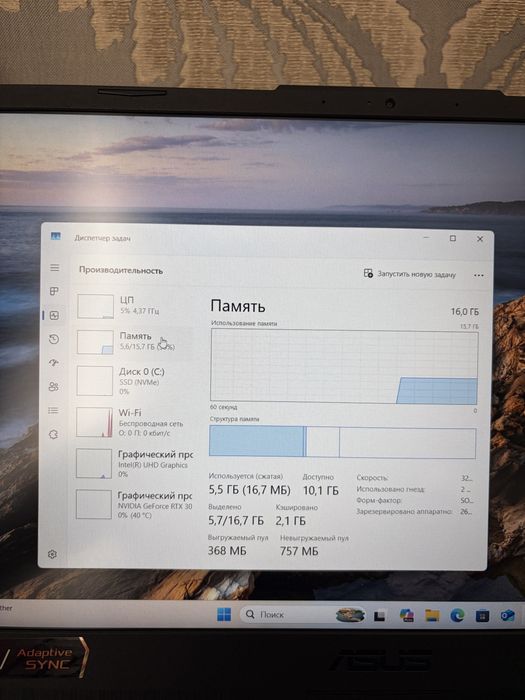Click the memory composition bar
Screen dimensions: 525x700
coord(342,442)
